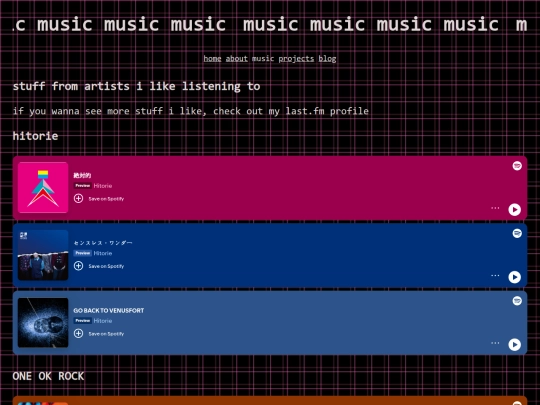Select the music navigation item

pyautogui.click(x=263, y=59)
